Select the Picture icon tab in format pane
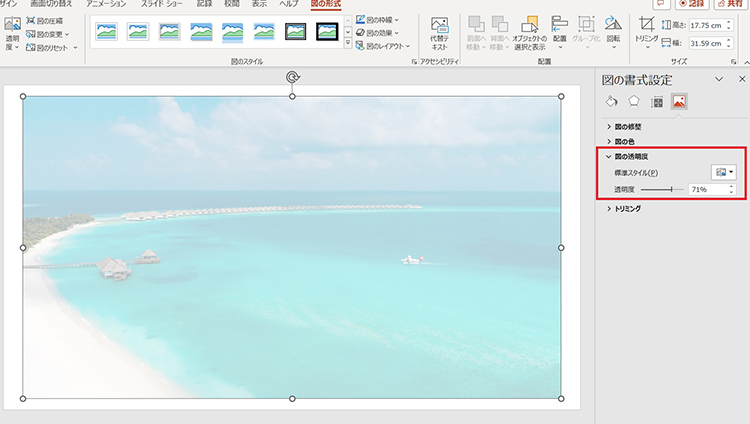The height and width of the screenshot is (424, 750). (679, 101)
